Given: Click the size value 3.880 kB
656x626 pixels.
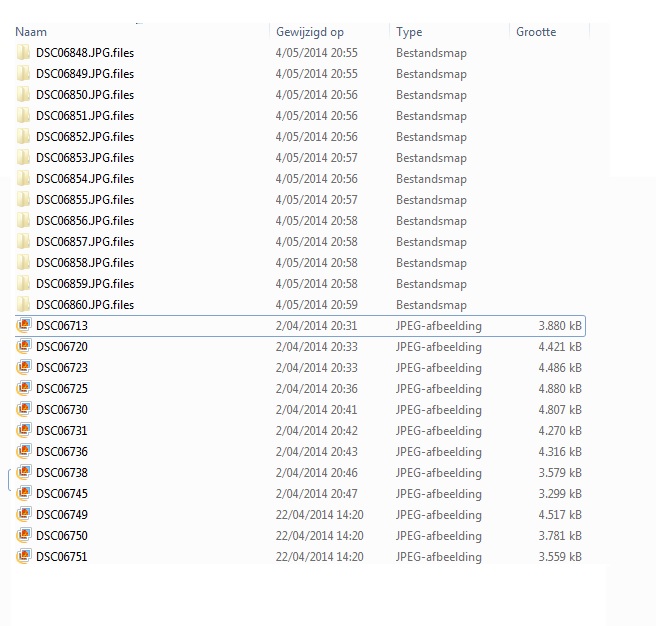Looking at the screenshot, I should coord(560,326).
